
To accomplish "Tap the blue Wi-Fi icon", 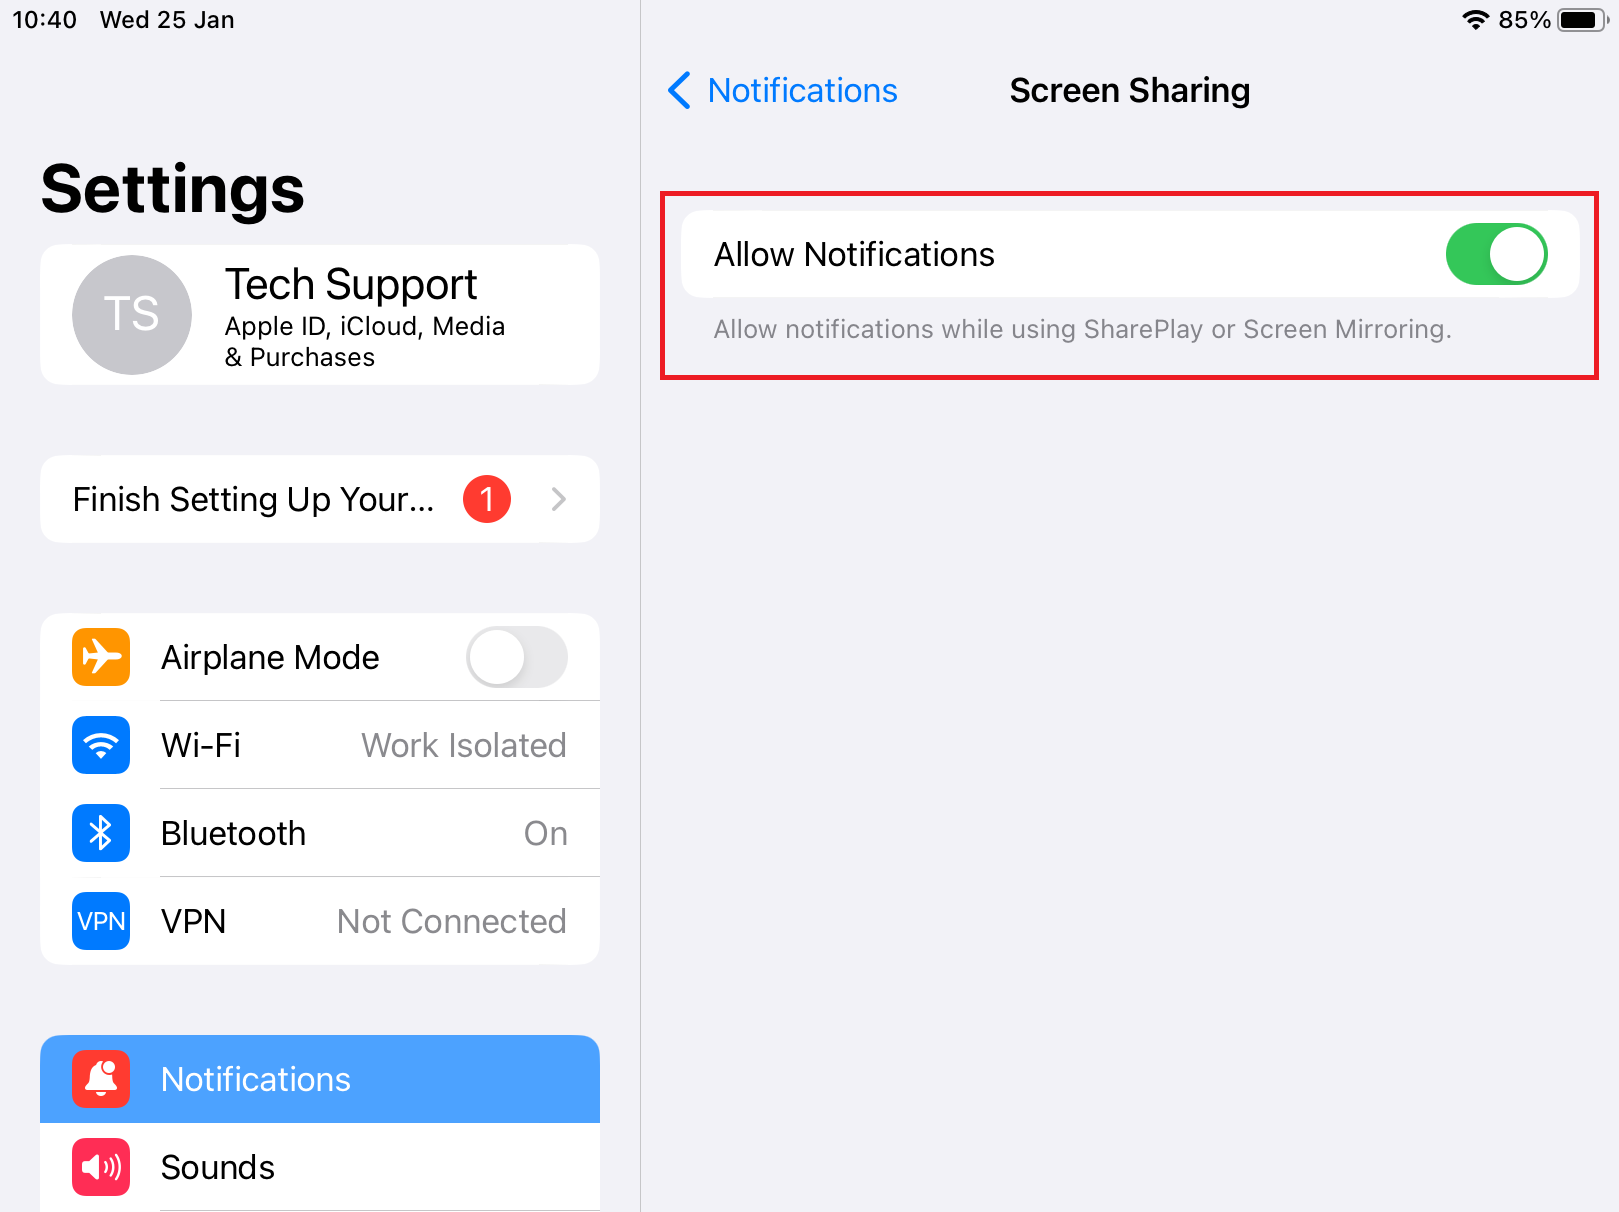I will [x=101, y=745].
